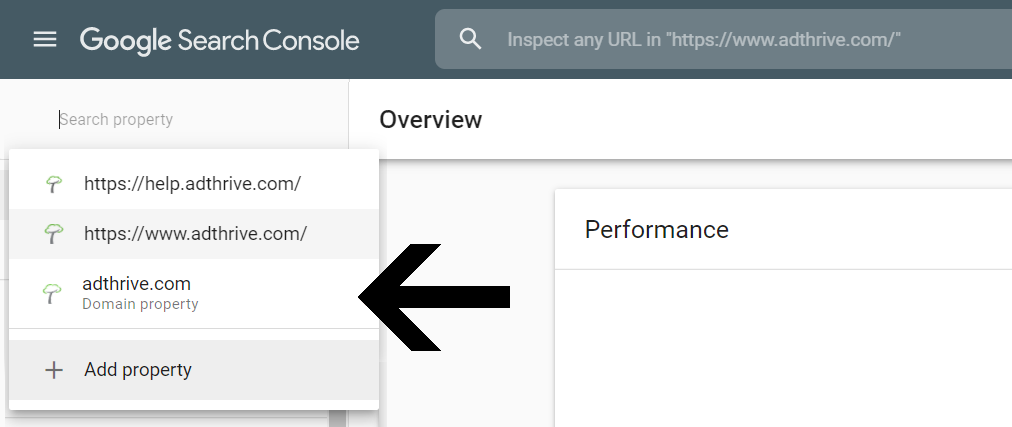
Task: Focus the Inspect any URL search box
Action: pyautogui.click(x=723, y=39)
